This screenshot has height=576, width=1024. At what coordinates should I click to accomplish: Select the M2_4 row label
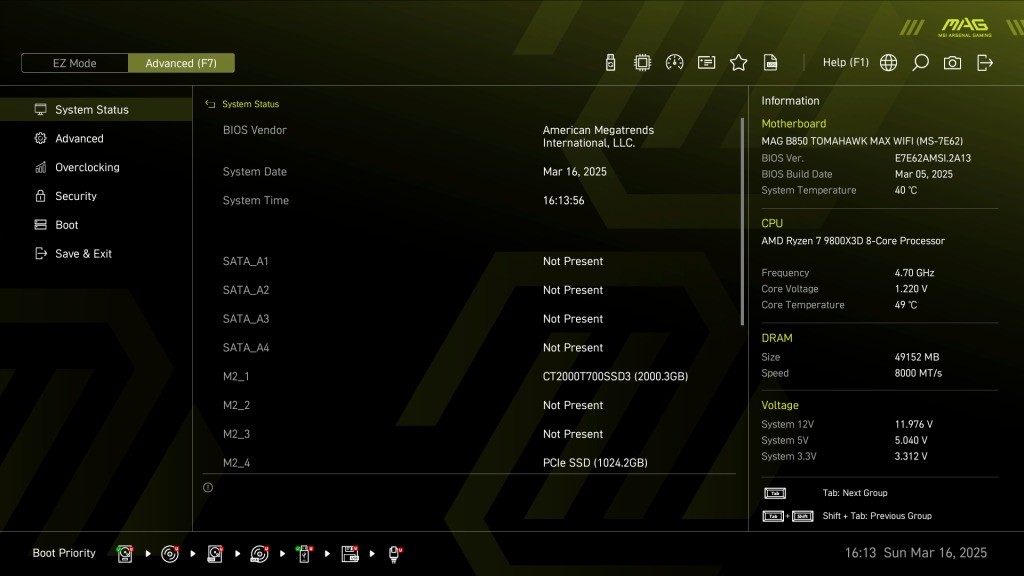pyautogui.click(x=236, y=462)
